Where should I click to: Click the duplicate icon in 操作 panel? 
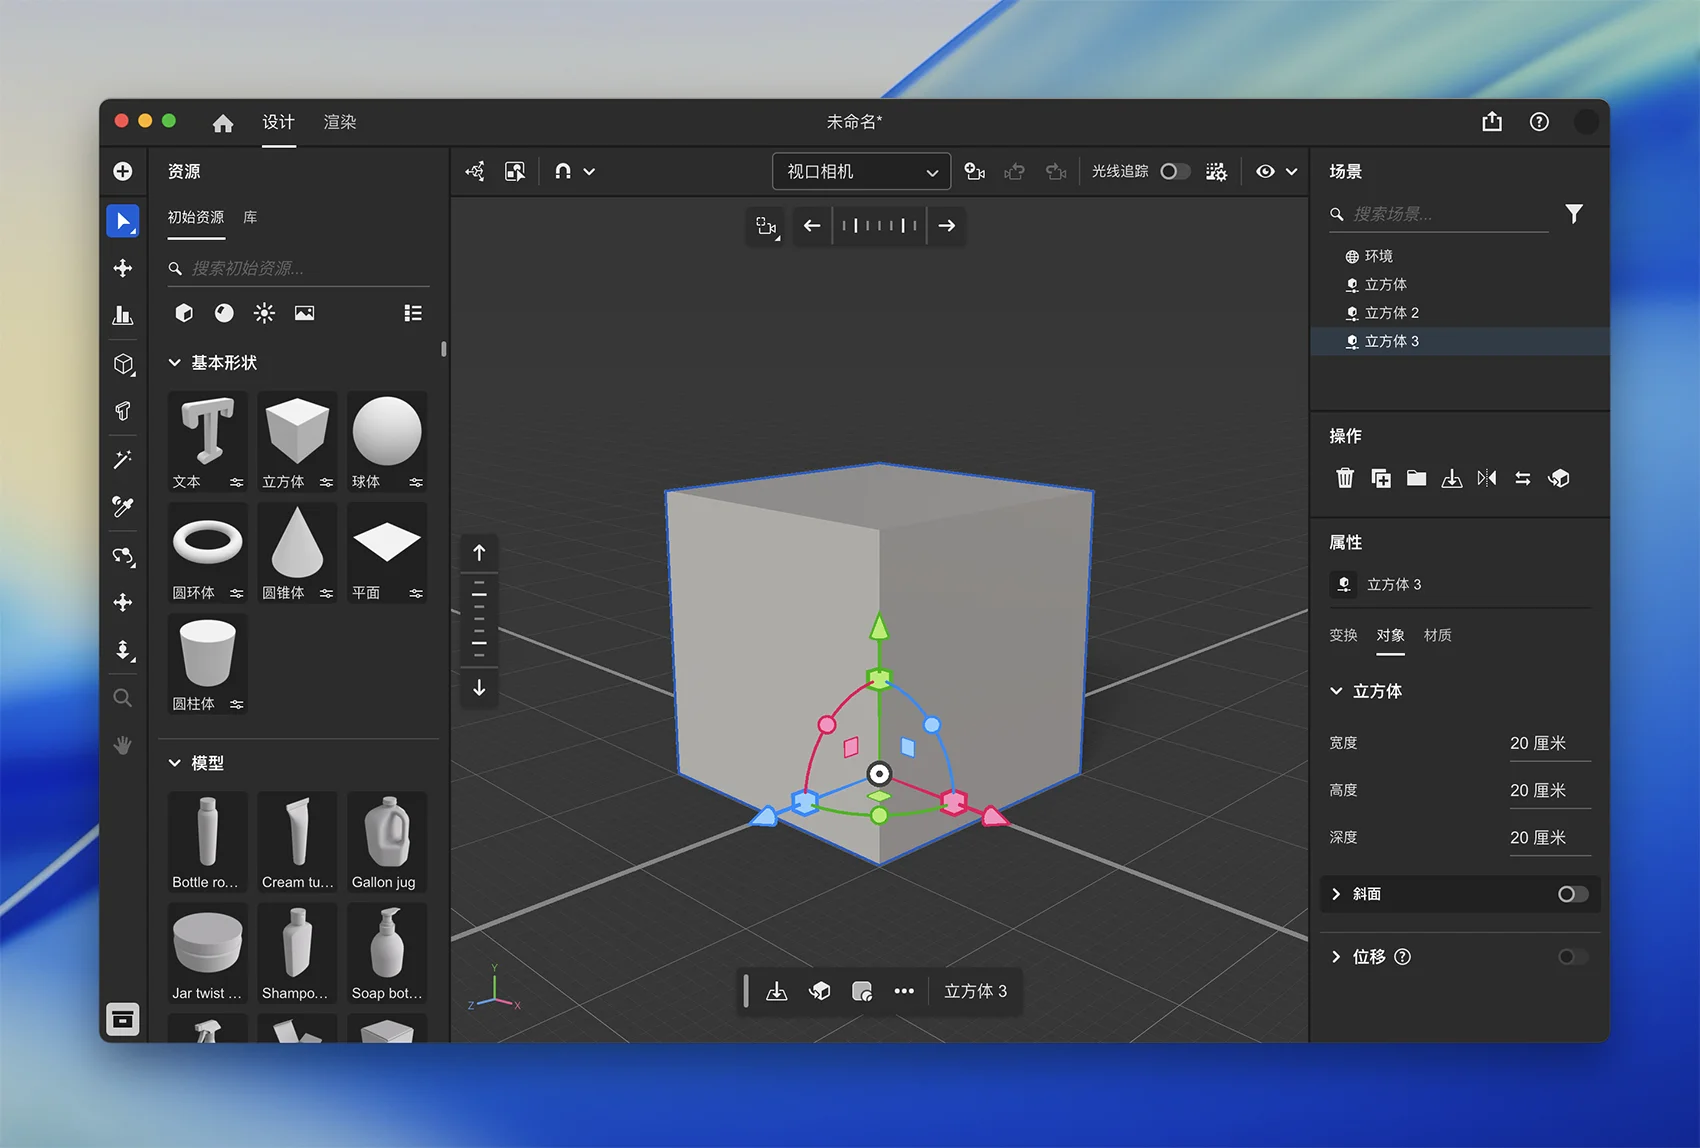coord(1381,479)
